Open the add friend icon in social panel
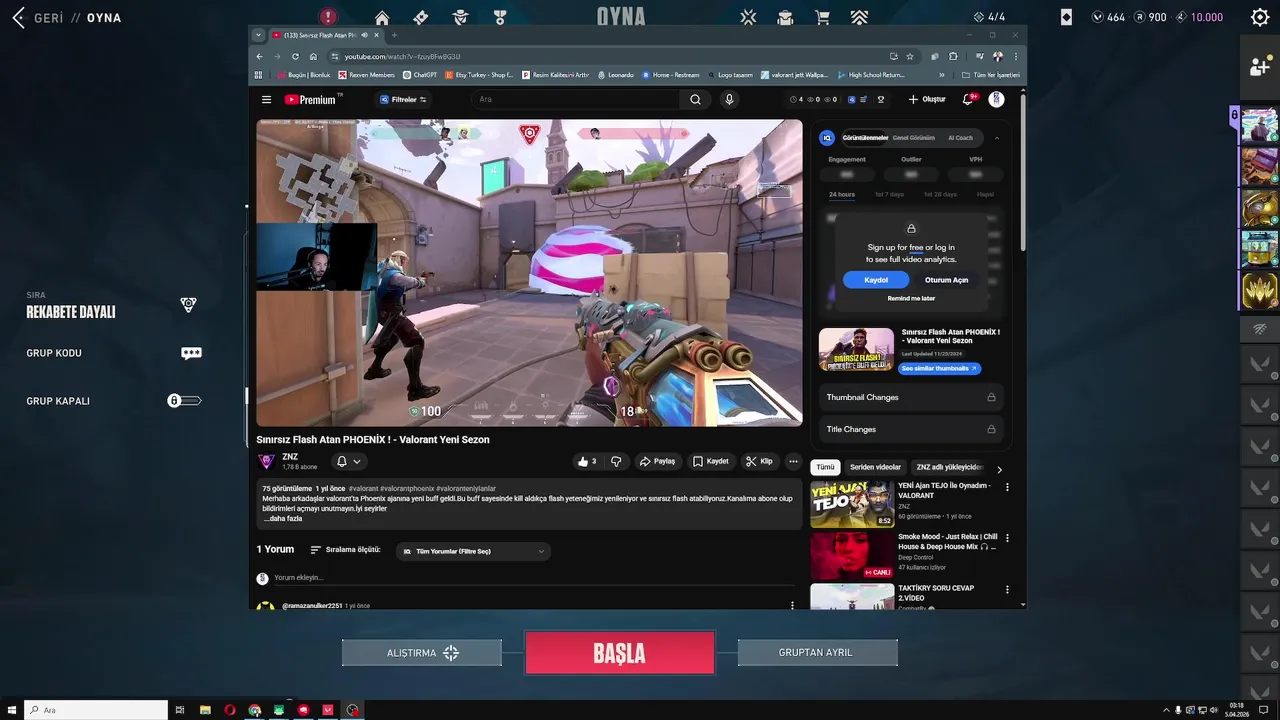Screen dimensions: 1280x720 pyautogui.click(x=1259, y=67)
